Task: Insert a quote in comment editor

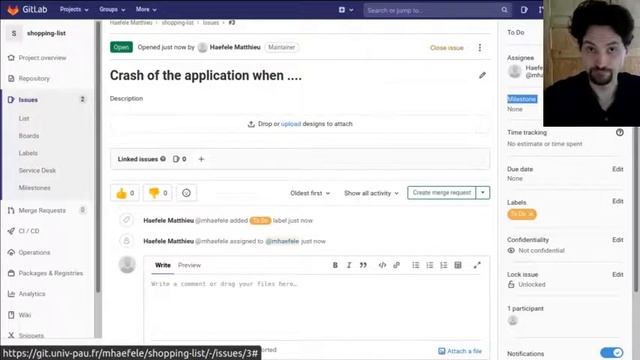Action: point(363,265)
